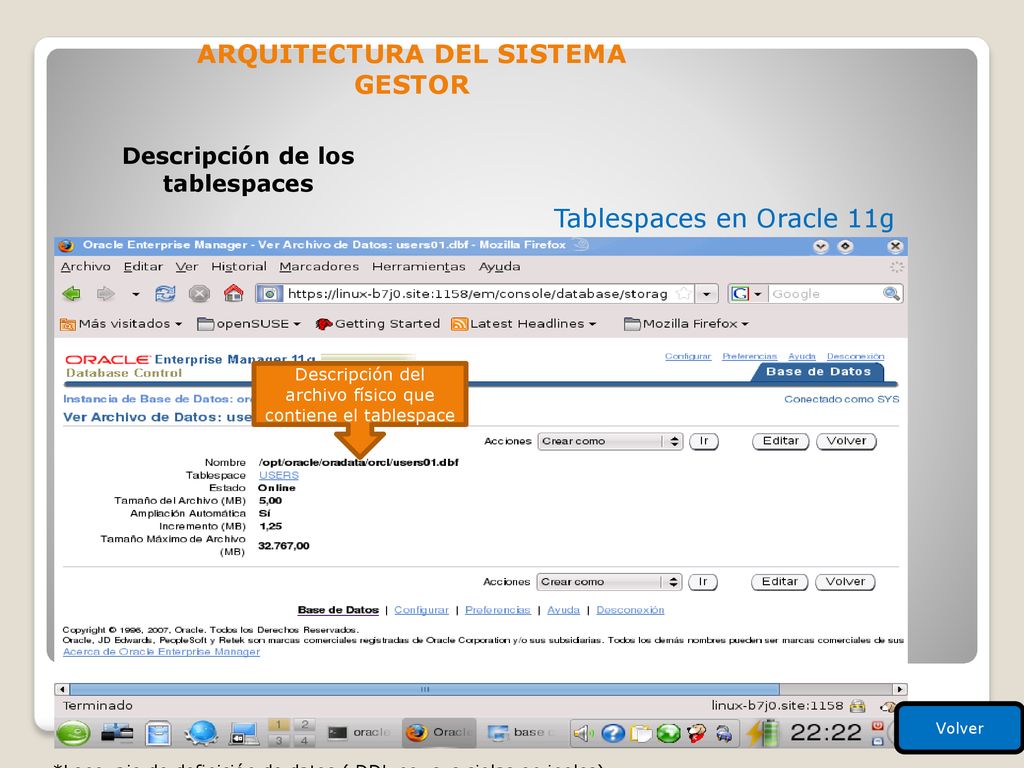Click the upper Editar button
1024x768 pixels.
pyautogui.click(x=781, y=441)
